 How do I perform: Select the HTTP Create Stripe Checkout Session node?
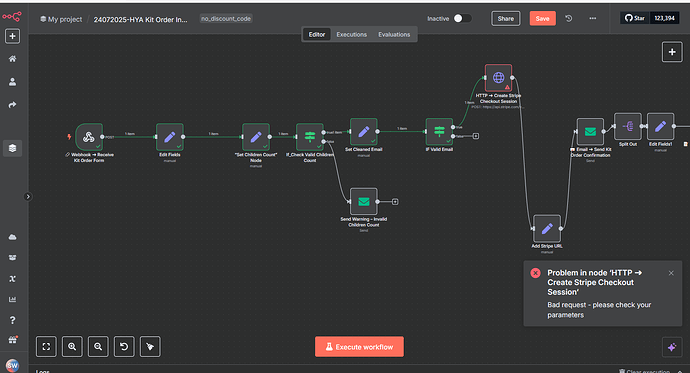[x=498, y=78]
